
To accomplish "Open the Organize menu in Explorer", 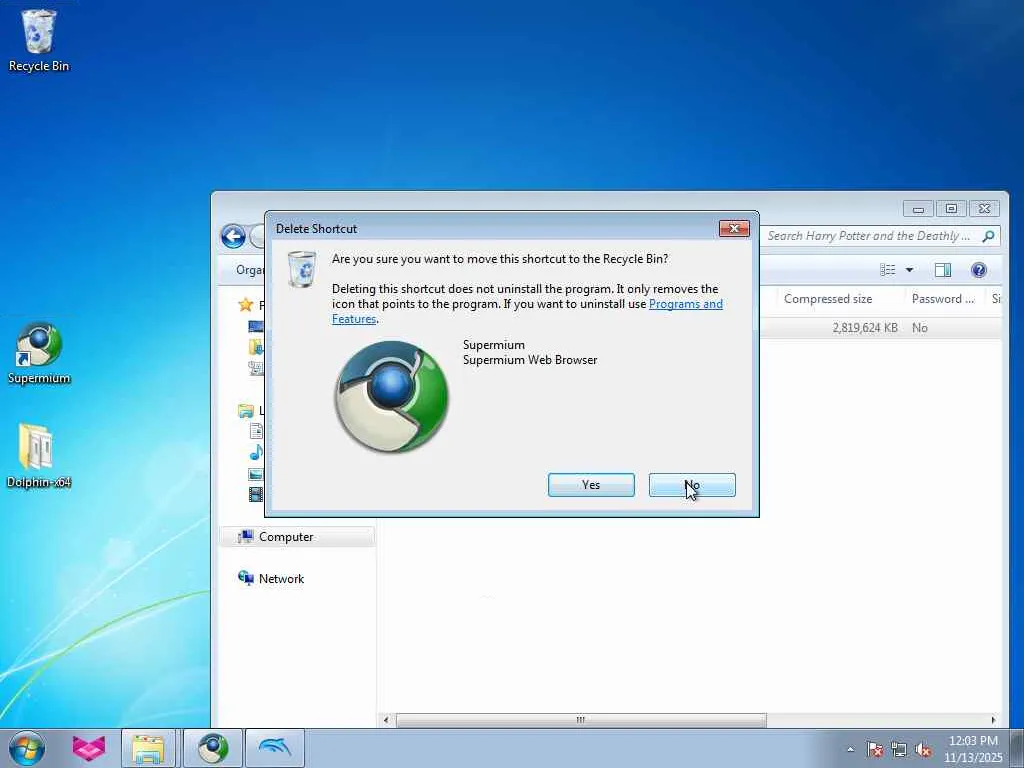I will 249,270.
